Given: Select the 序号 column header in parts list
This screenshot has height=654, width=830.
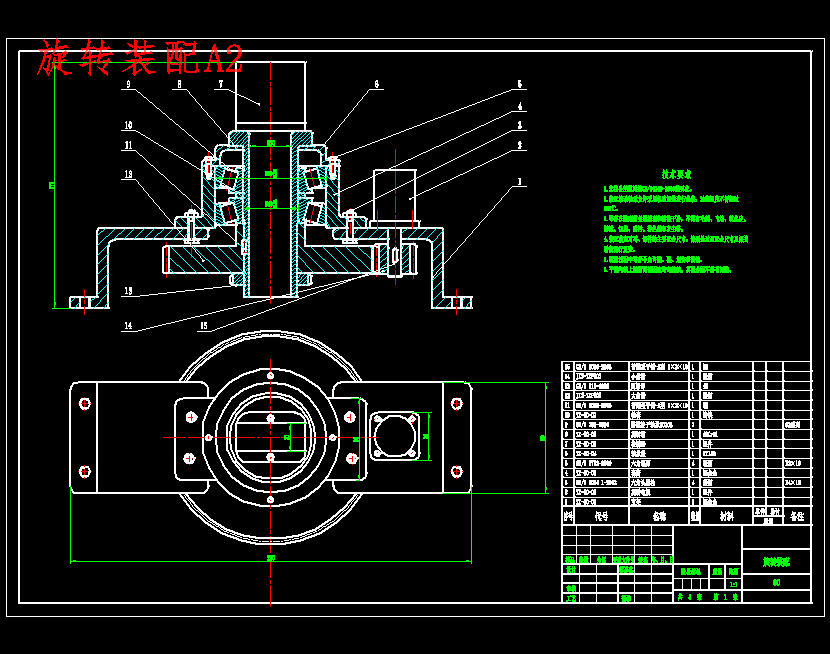Looking at the screenshot, I should [569, 516].
